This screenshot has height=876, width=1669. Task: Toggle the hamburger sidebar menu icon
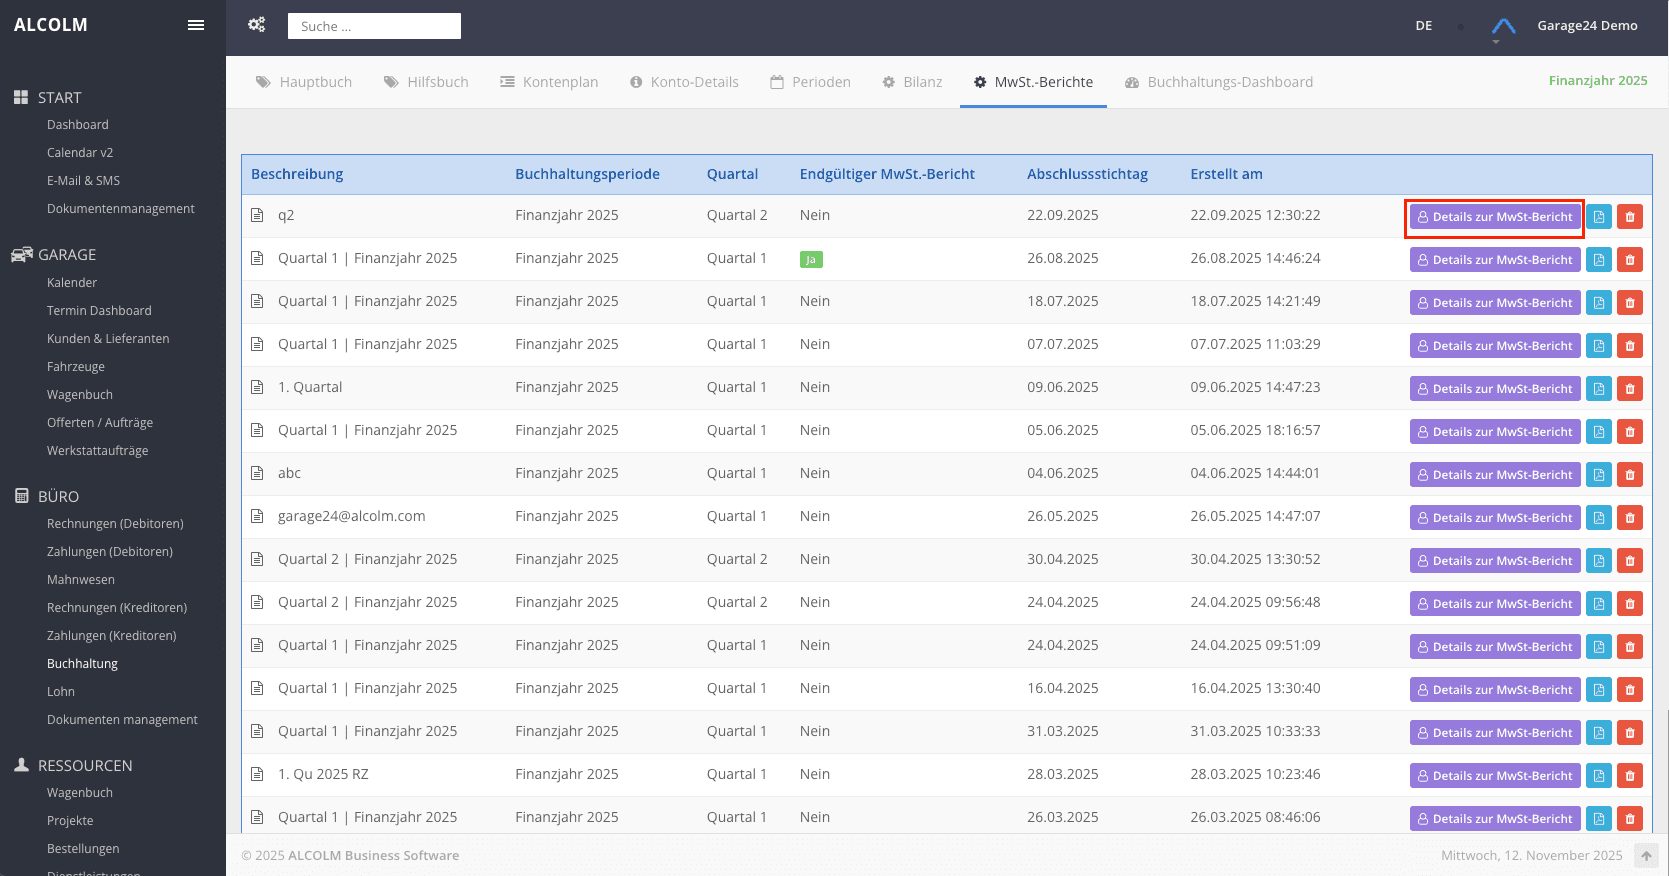point(196,25)
